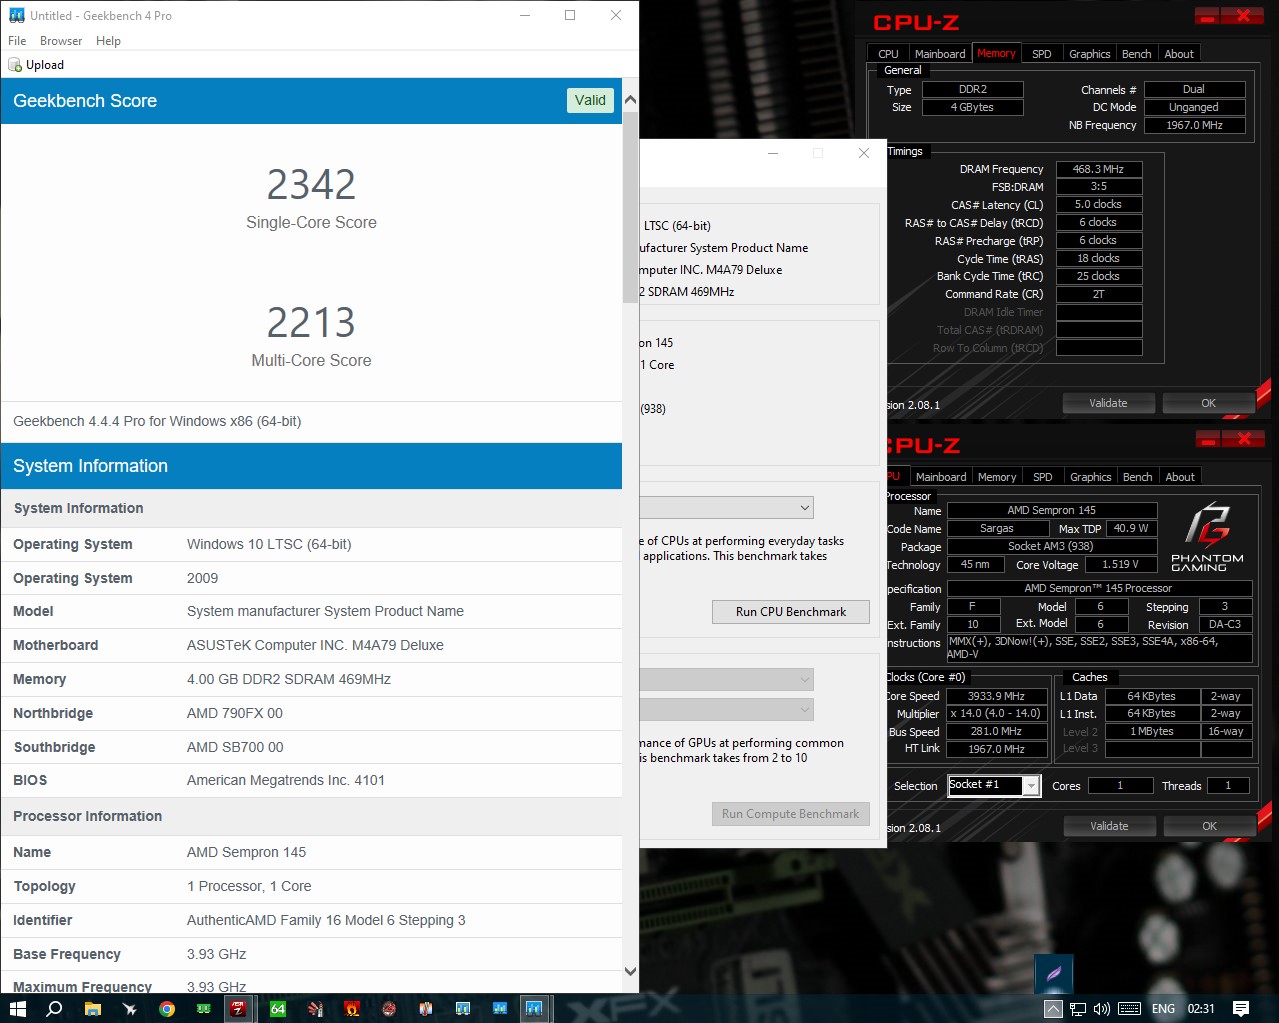This screenshot has height=1023, width=1279.
Task: Open Geekbench Help menu
Action: click(x=108, y=41)
